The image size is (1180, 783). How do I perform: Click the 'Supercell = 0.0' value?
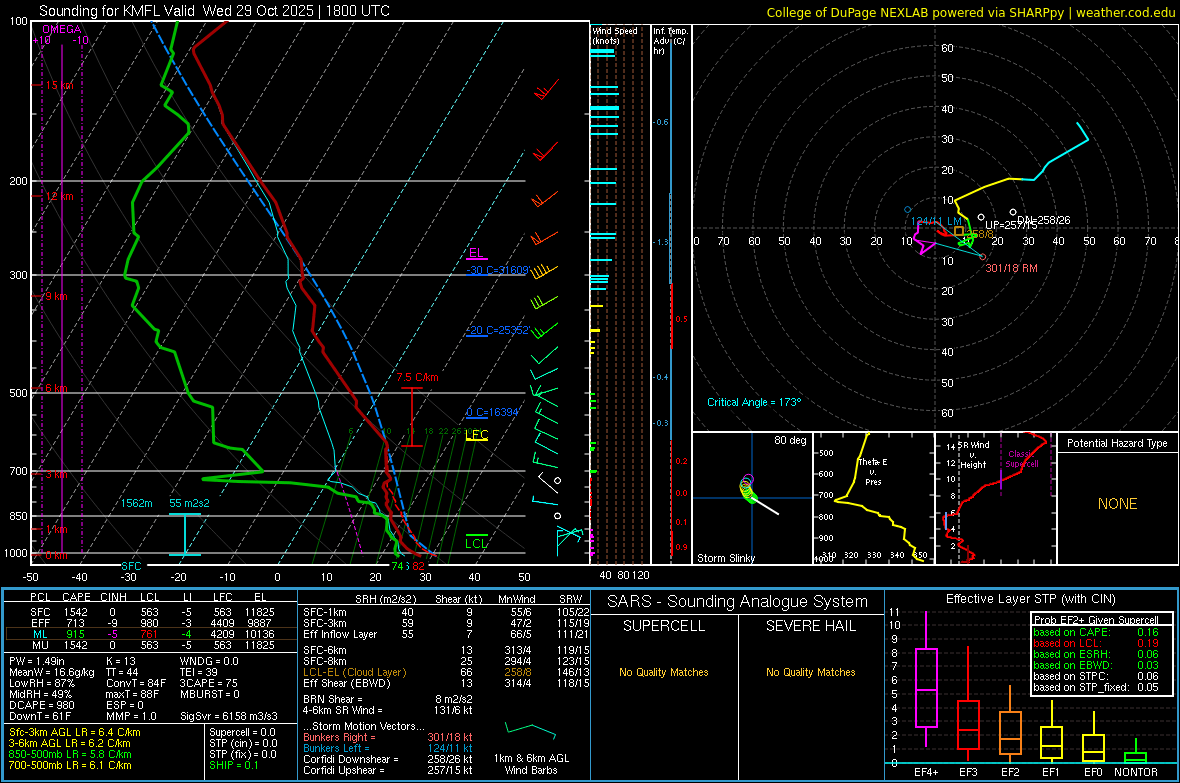pos(242,732)
